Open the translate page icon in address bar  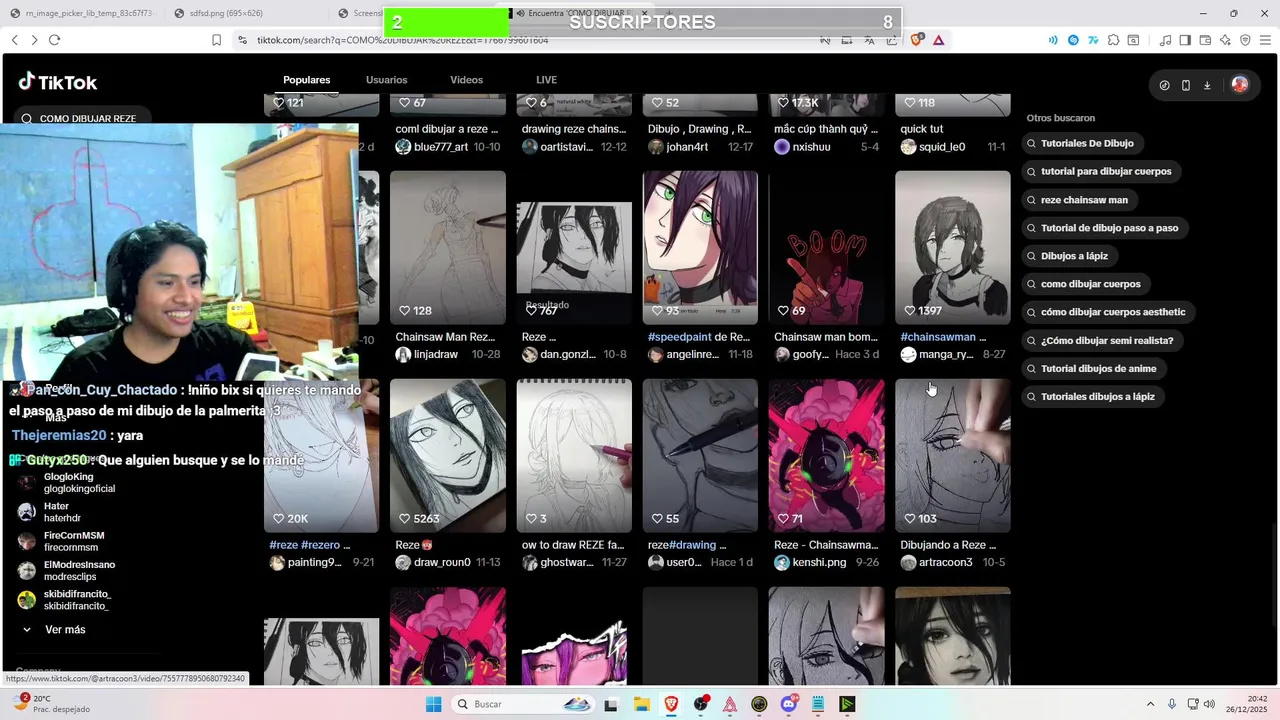(x=869, y=40)
